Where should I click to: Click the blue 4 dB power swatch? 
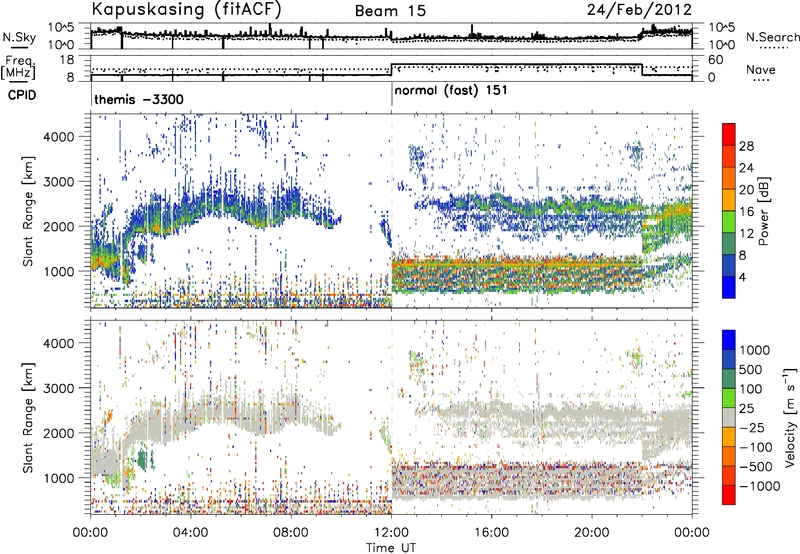tap(729, 288)
